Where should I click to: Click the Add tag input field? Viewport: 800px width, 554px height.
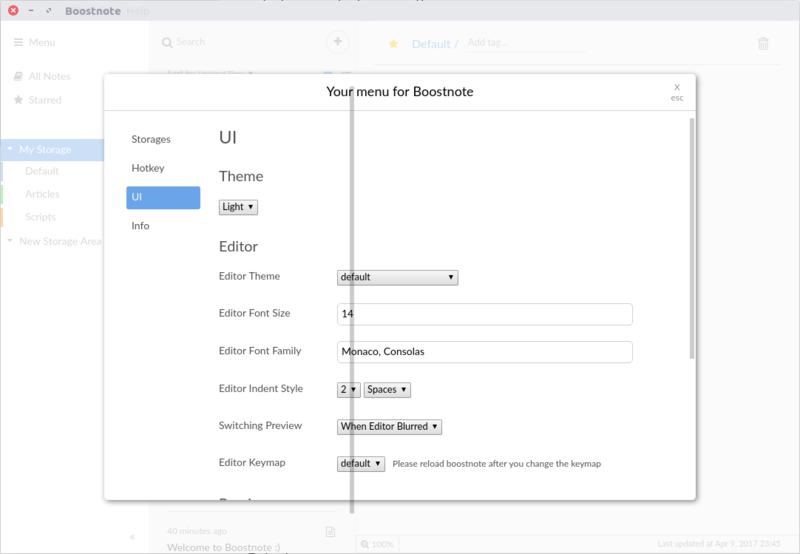point(526,43)
